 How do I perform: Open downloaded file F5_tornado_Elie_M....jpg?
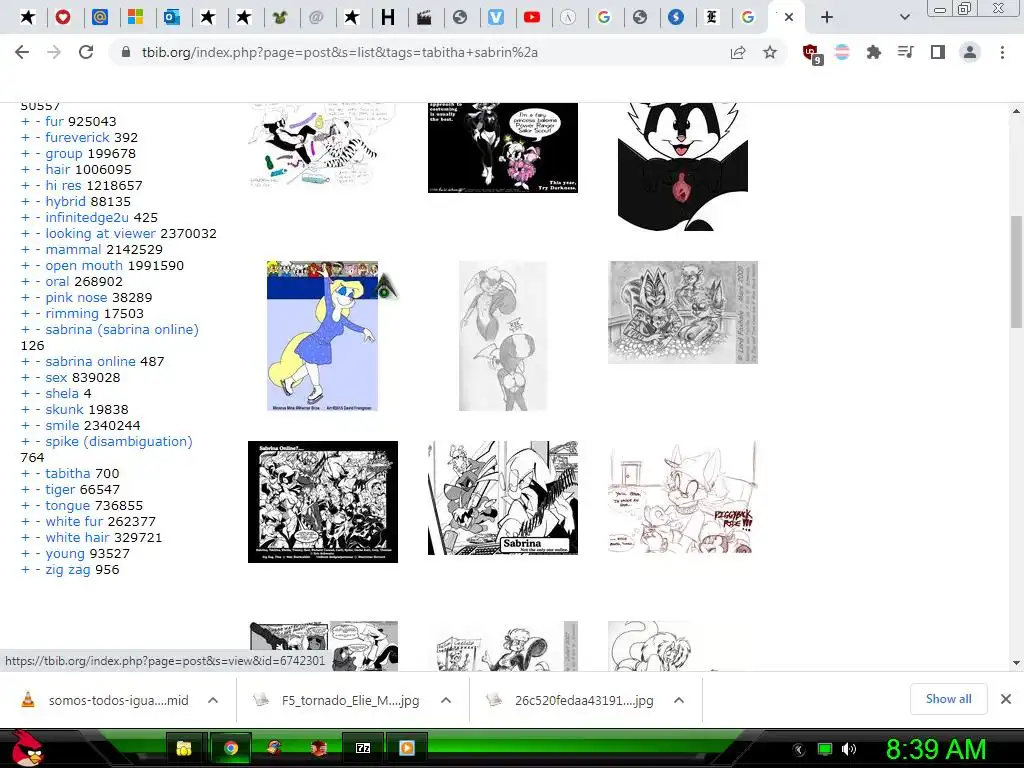[338, 700]
